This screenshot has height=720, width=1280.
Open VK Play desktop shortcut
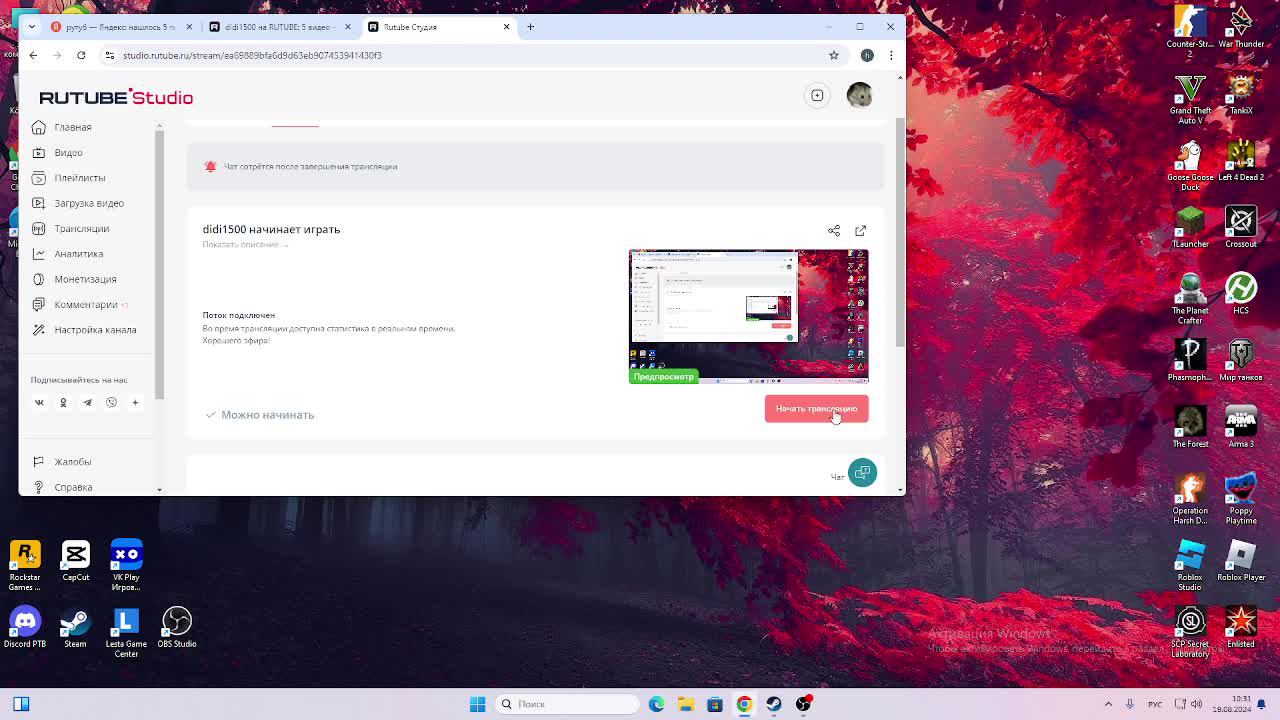[126, 566]
